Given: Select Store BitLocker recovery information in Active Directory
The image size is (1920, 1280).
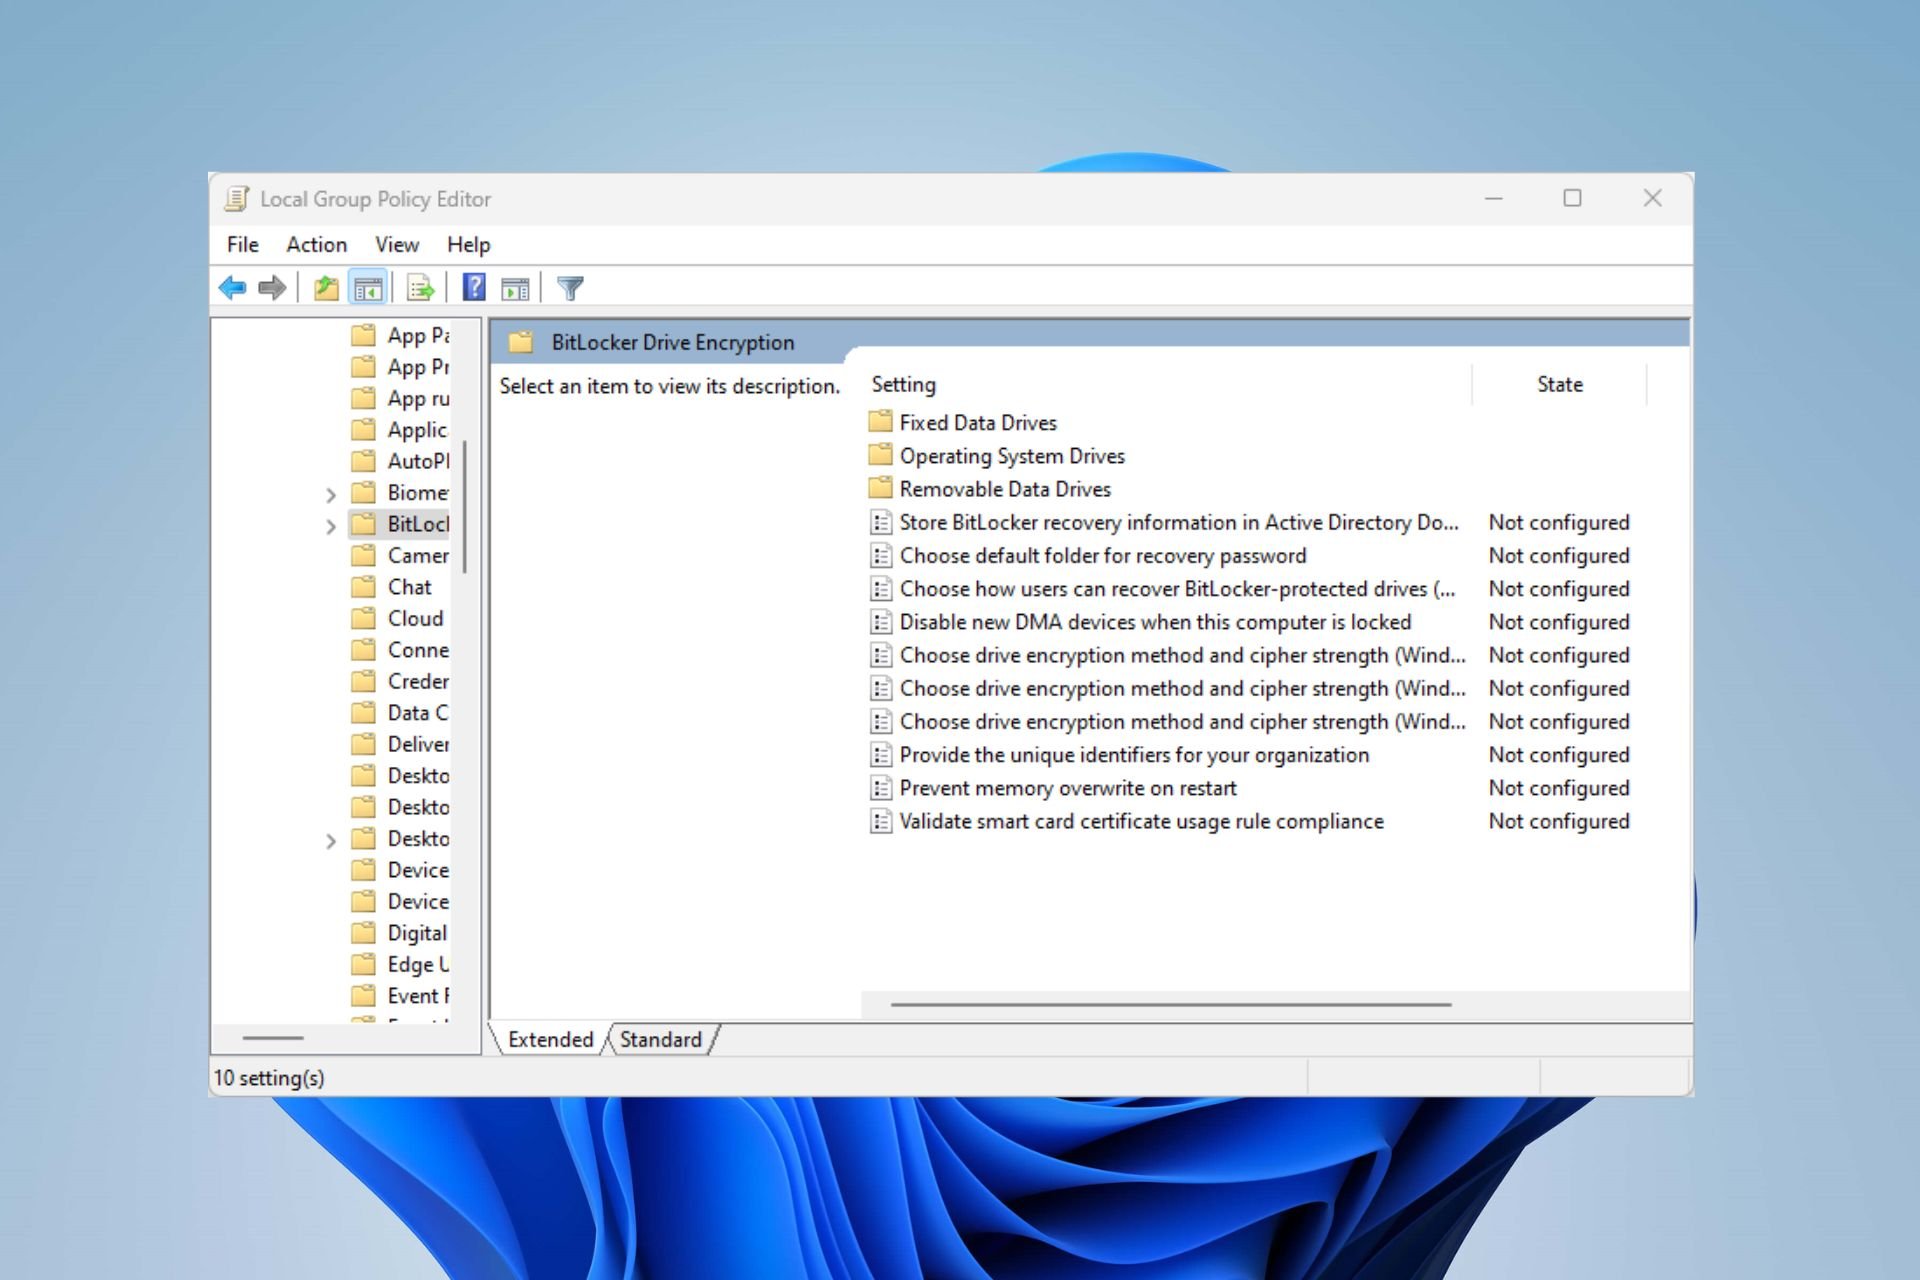Looking at the screenshot, I should click(1179, 522).
